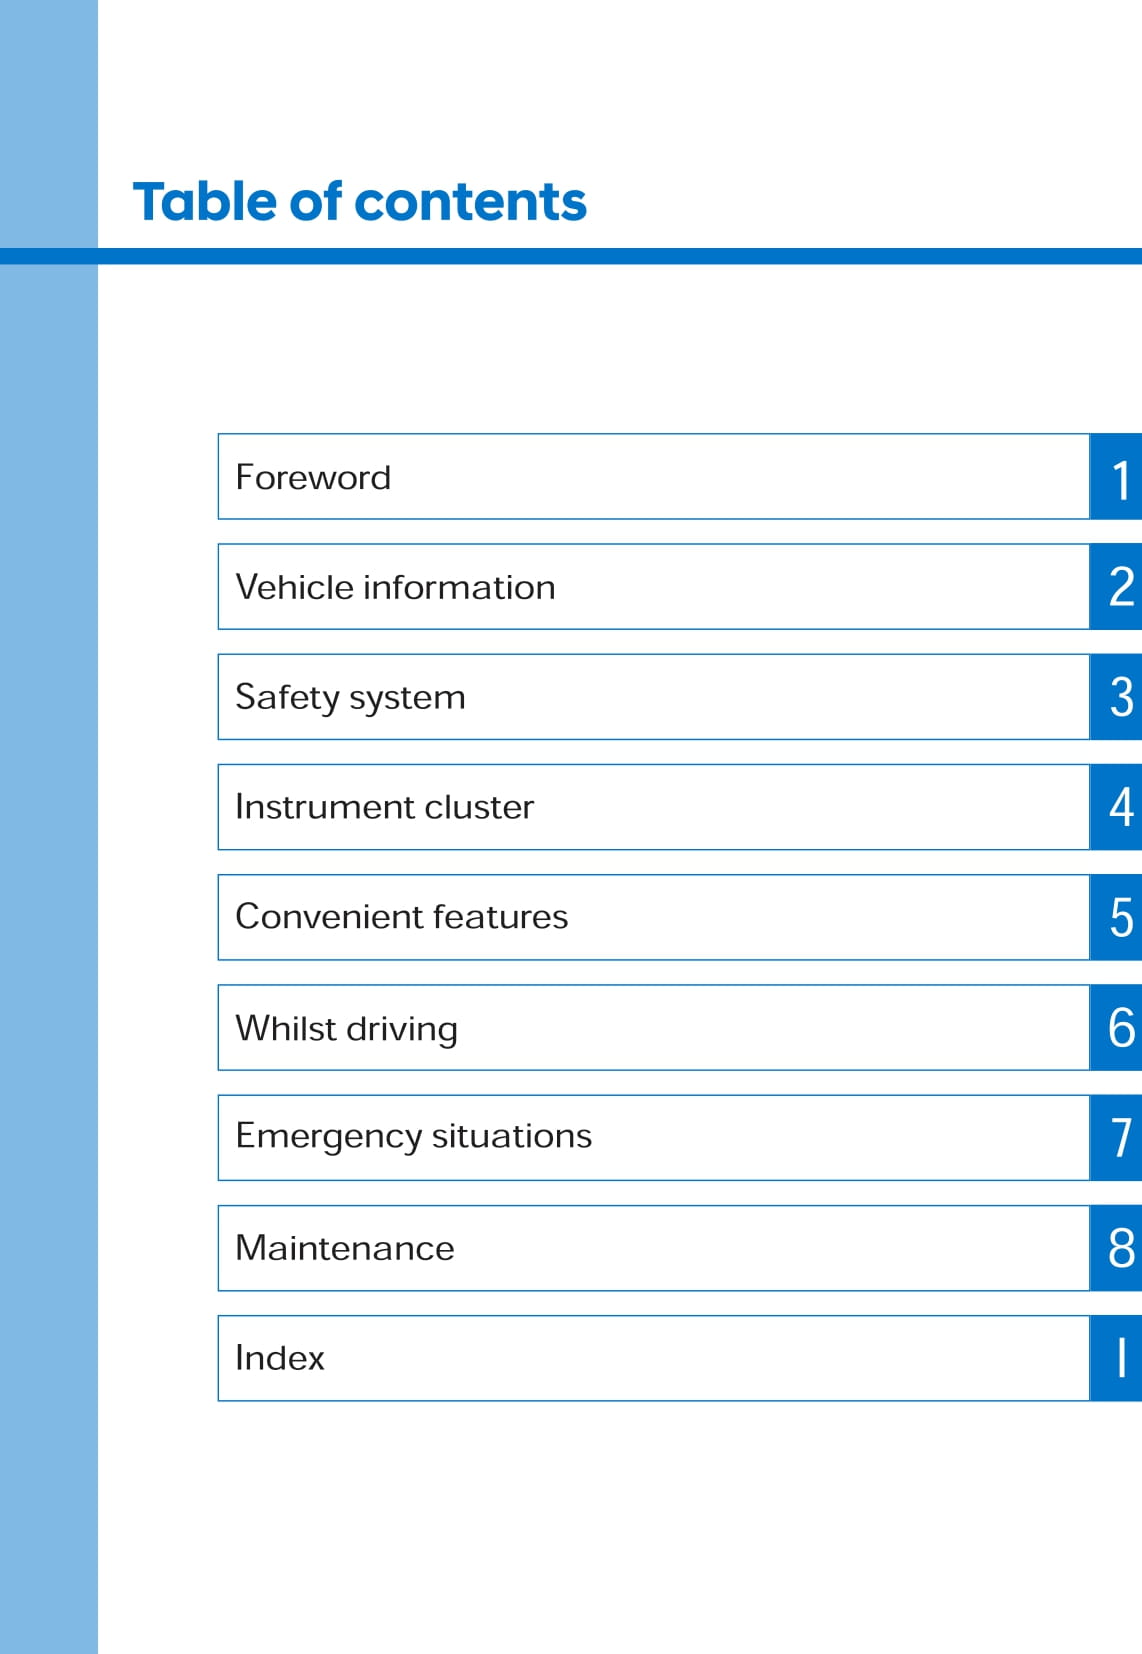Go to the Safety system chapter
This screenshot has width=1142, height=1654.
point(653,697)
